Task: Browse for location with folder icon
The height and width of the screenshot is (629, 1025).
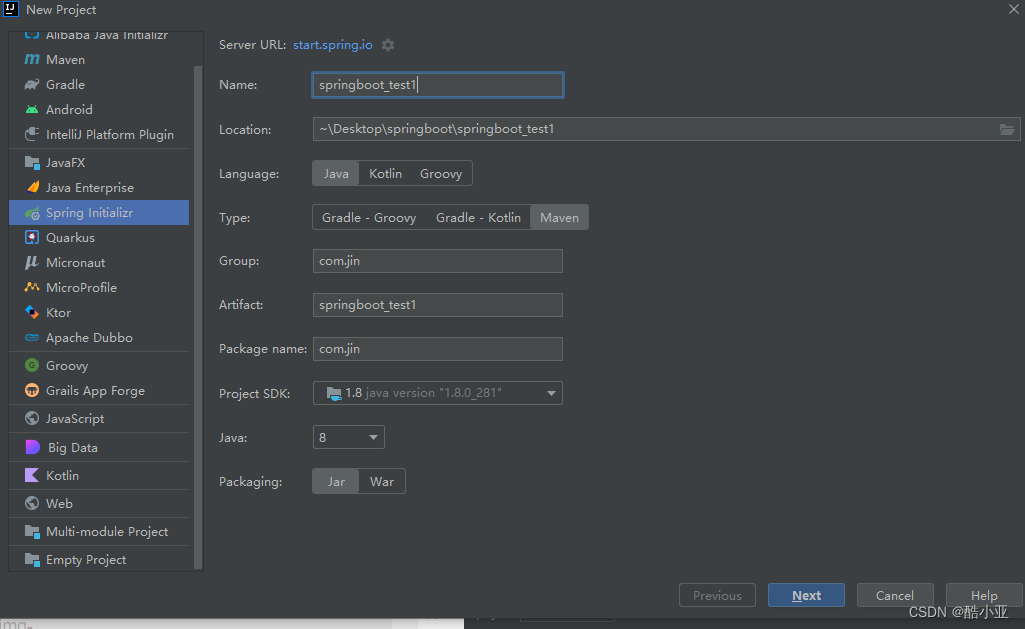Action: coord(1007,129)
